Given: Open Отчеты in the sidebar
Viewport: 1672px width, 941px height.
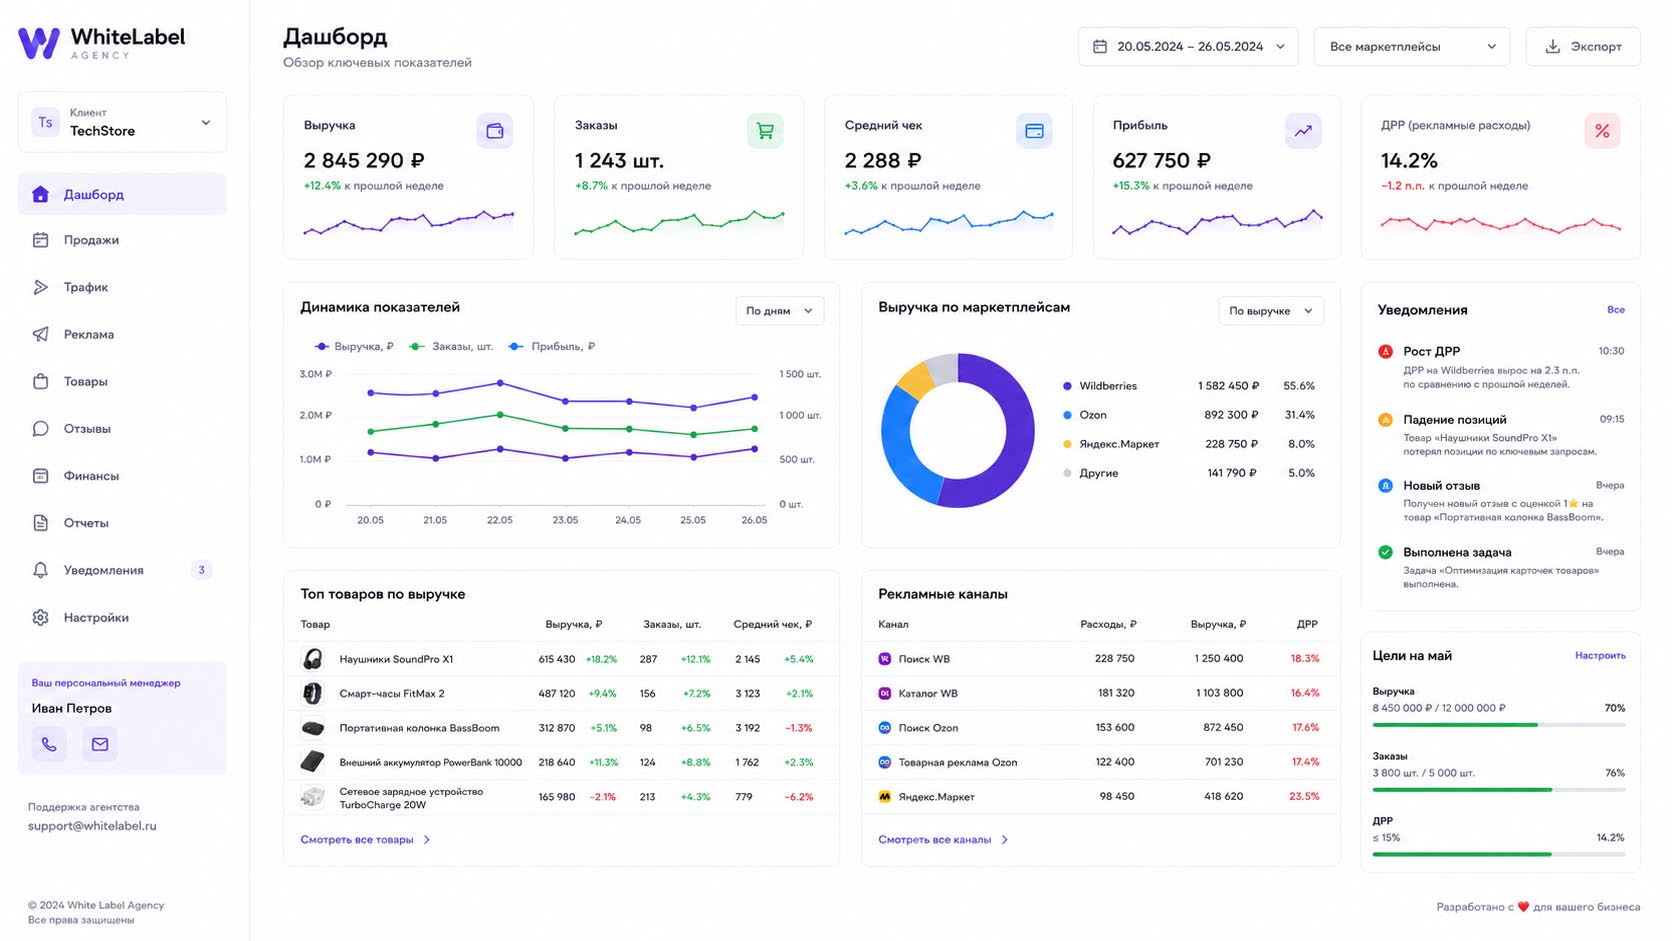Looking at the screenshot, I should coord(122,523).
